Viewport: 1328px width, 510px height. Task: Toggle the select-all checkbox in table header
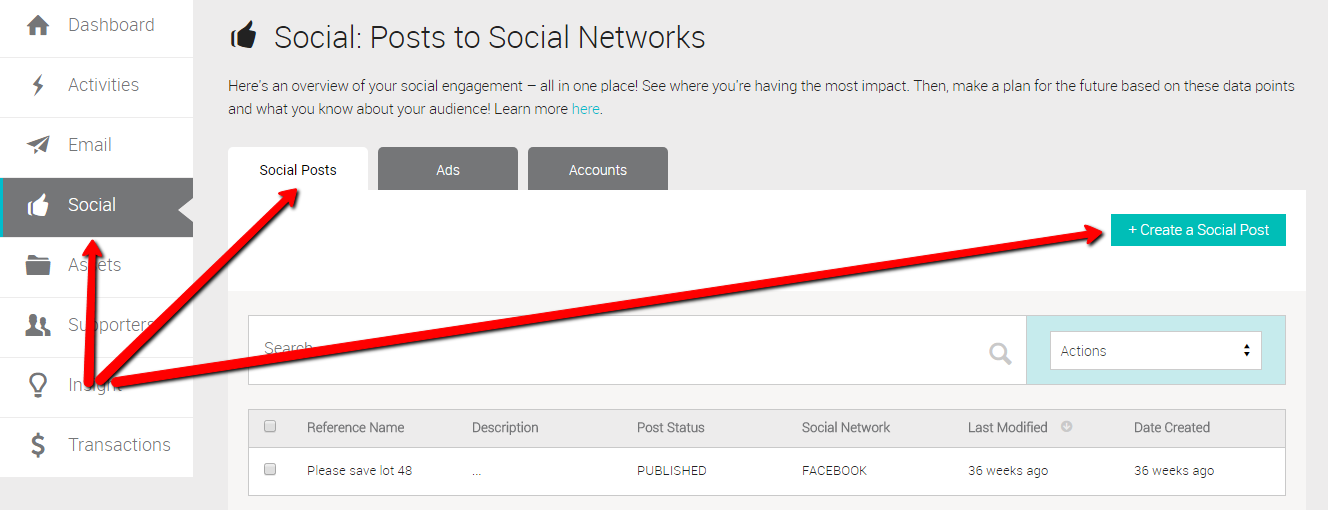tap(270, 426)
